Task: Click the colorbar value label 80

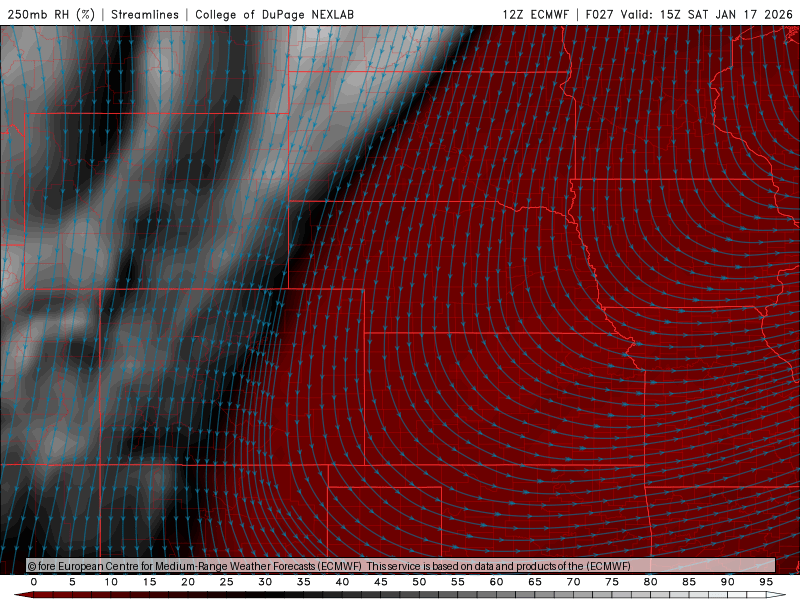Action: (x=651, y=582)
